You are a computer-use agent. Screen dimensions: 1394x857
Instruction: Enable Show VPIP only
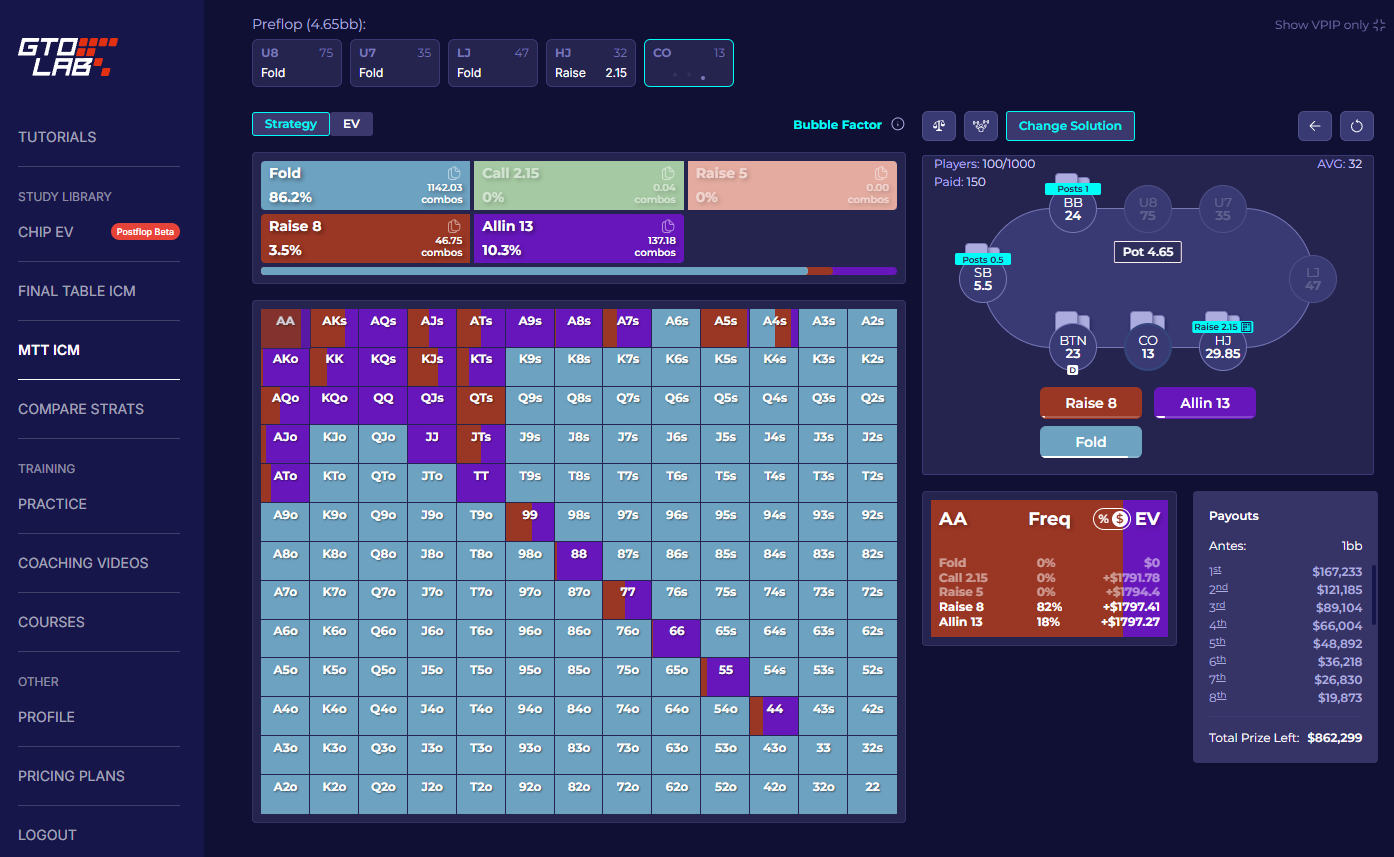pyautogui.click(x=1321, y=24)
